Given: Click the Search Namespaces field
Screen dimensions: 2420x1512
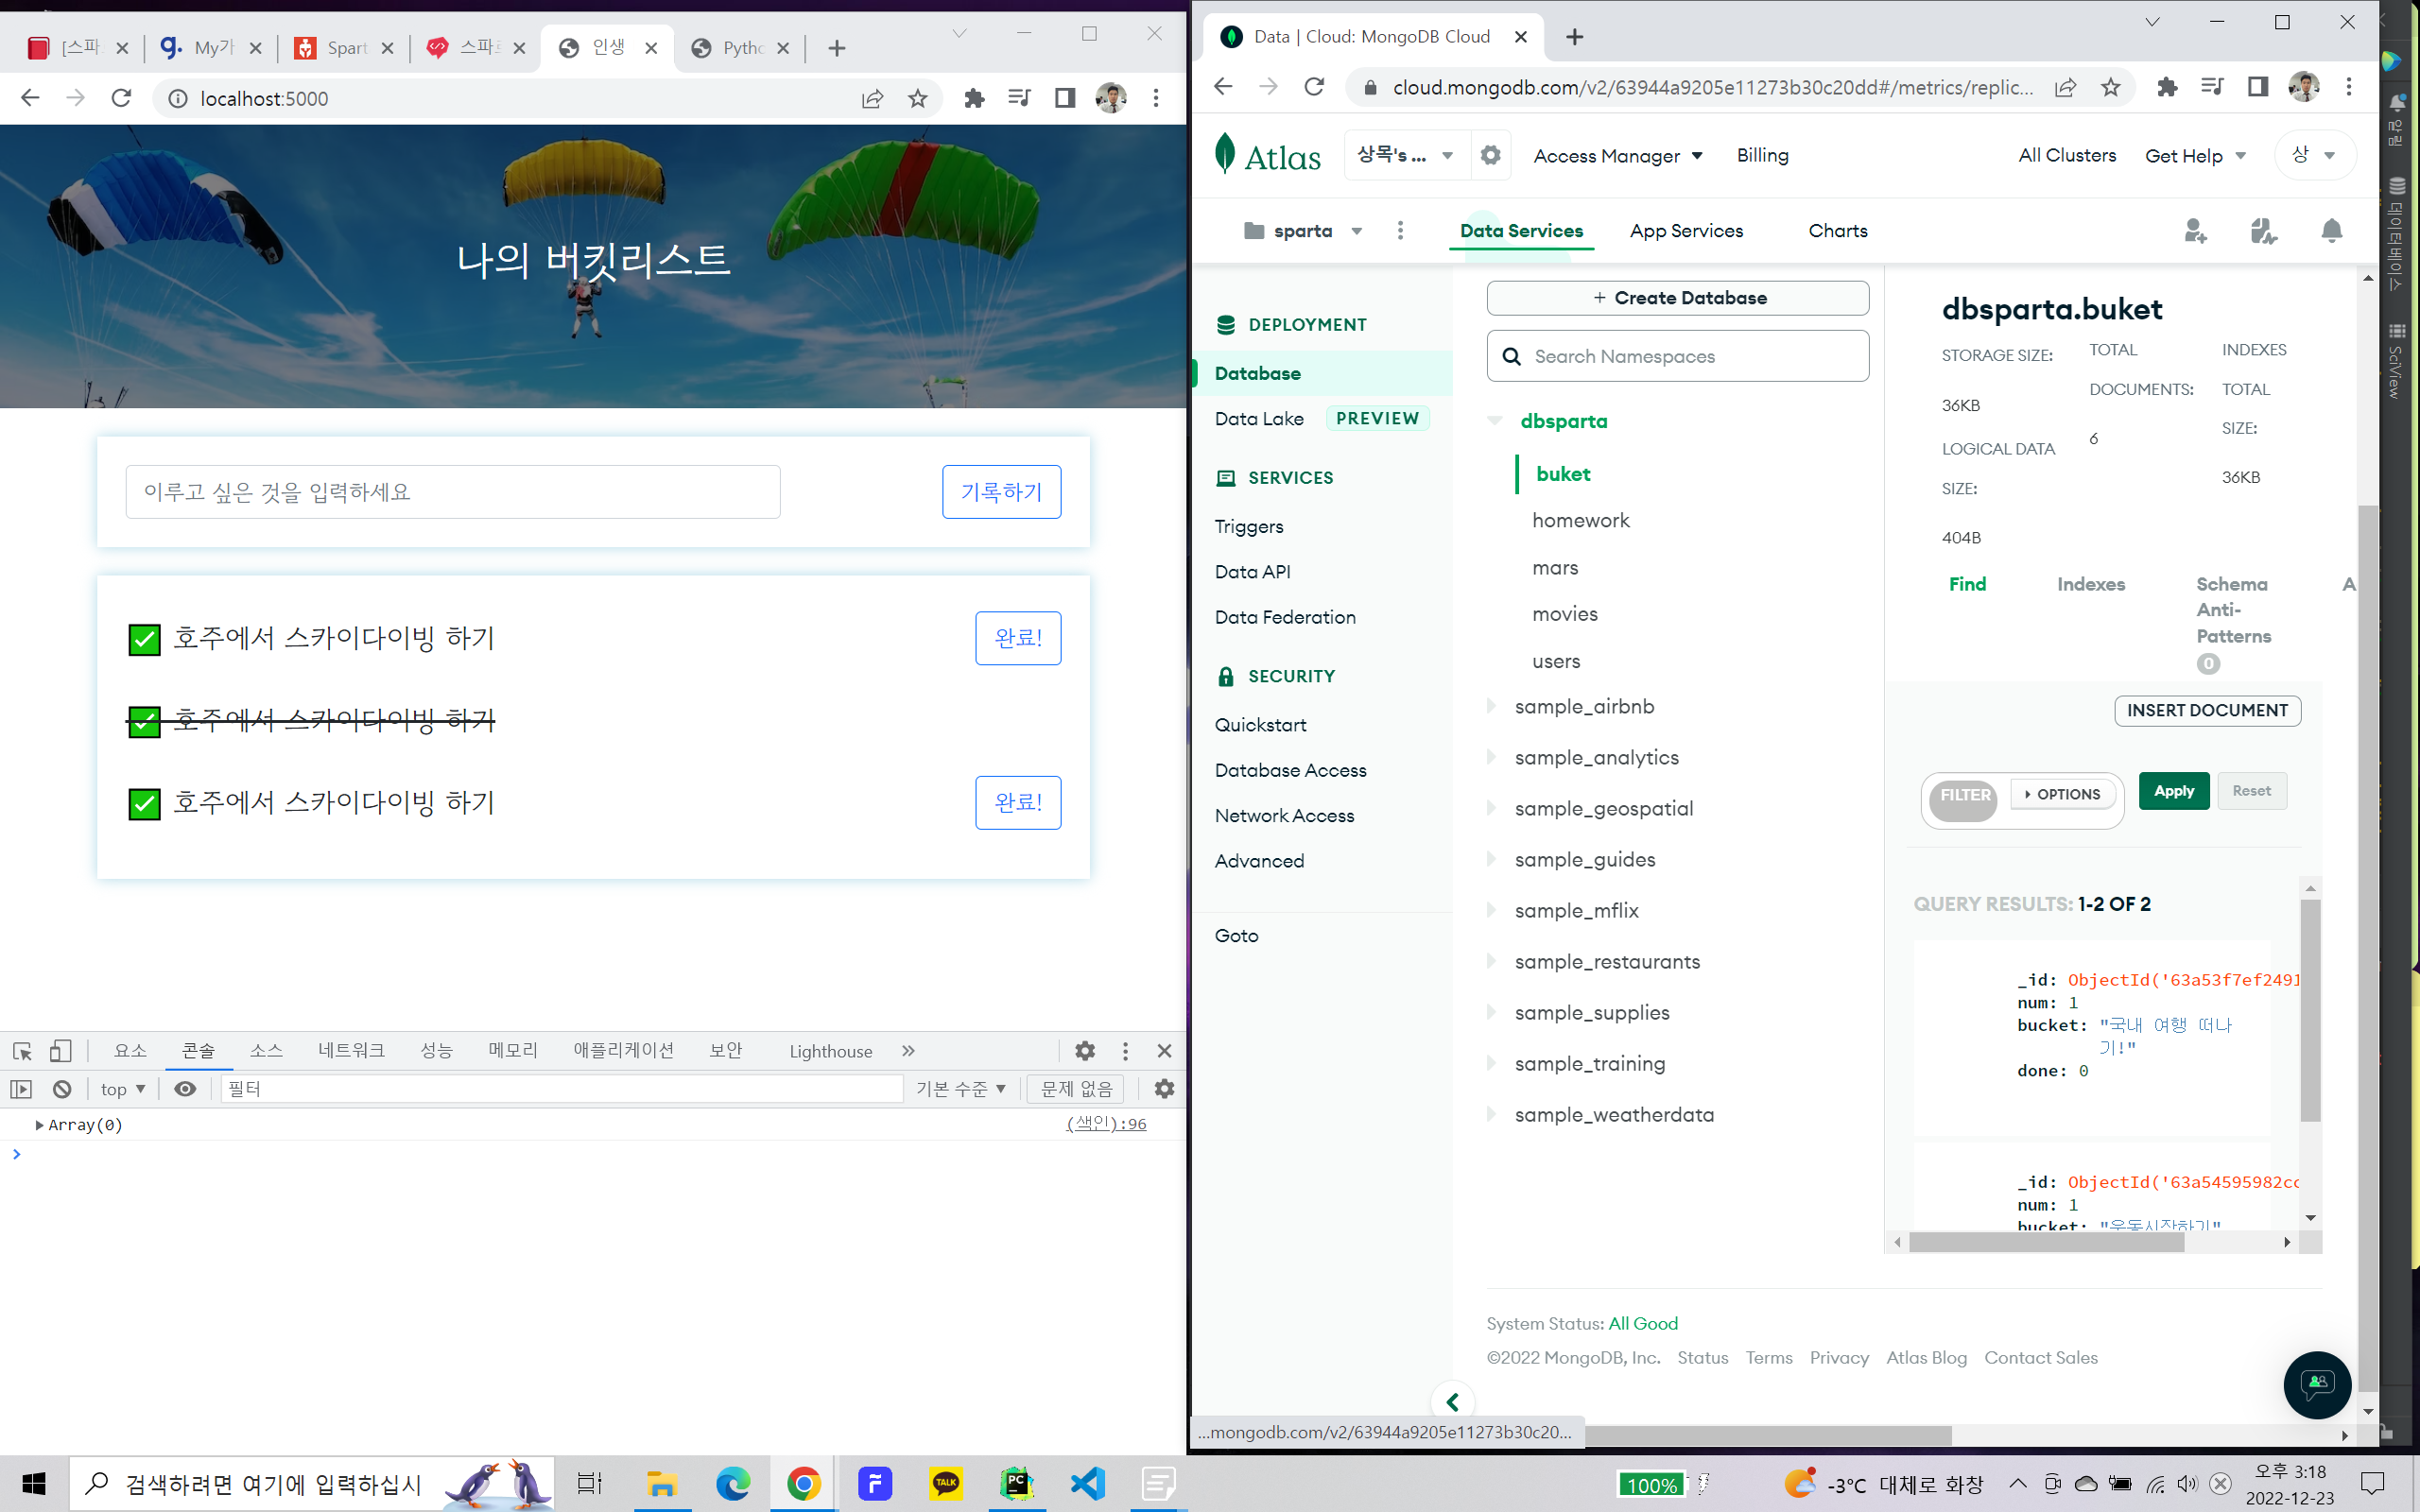Looking at the screenshot, I should coord(1678,356).
